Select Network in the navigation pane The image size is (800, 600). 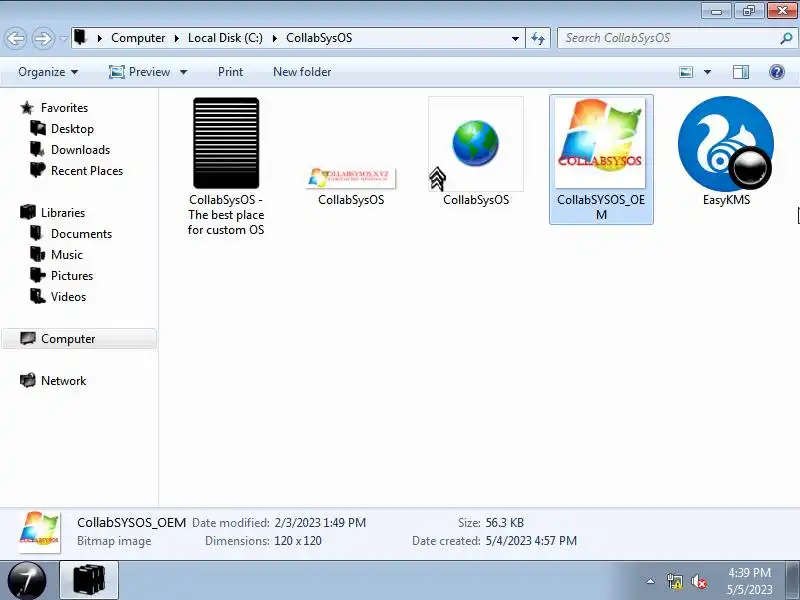click(64, 381)
